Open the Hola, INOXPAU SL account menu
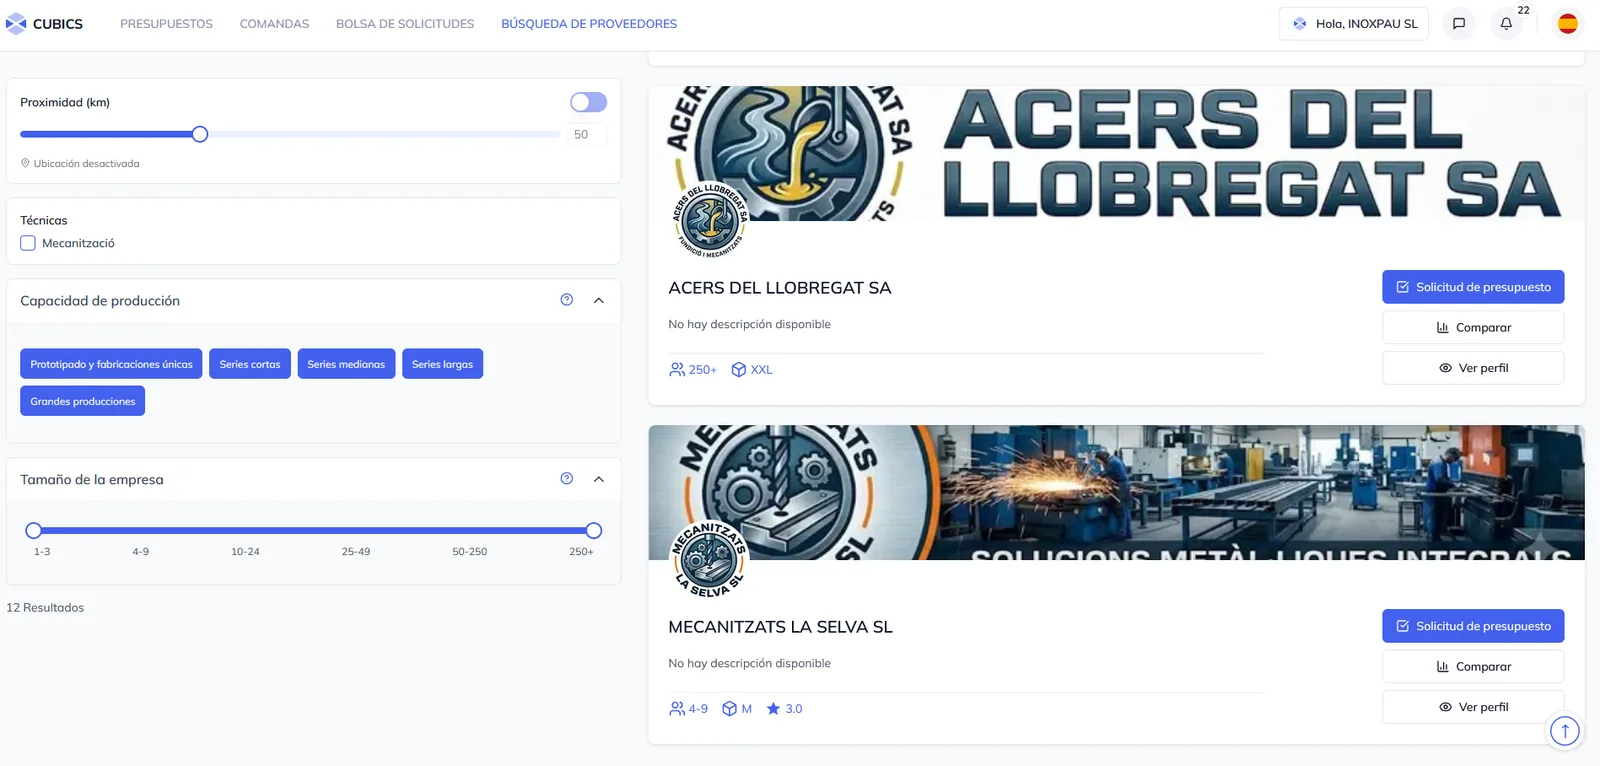The image size is (1600, 766). coord(1354,23)
